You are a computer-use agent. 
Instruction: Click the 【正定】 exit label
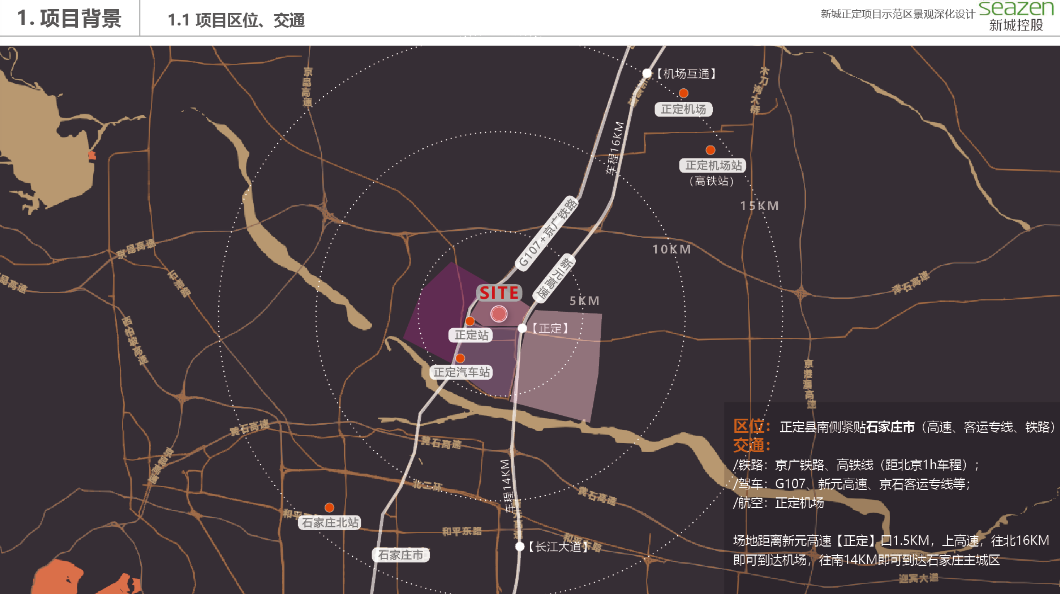coord(550,328)
